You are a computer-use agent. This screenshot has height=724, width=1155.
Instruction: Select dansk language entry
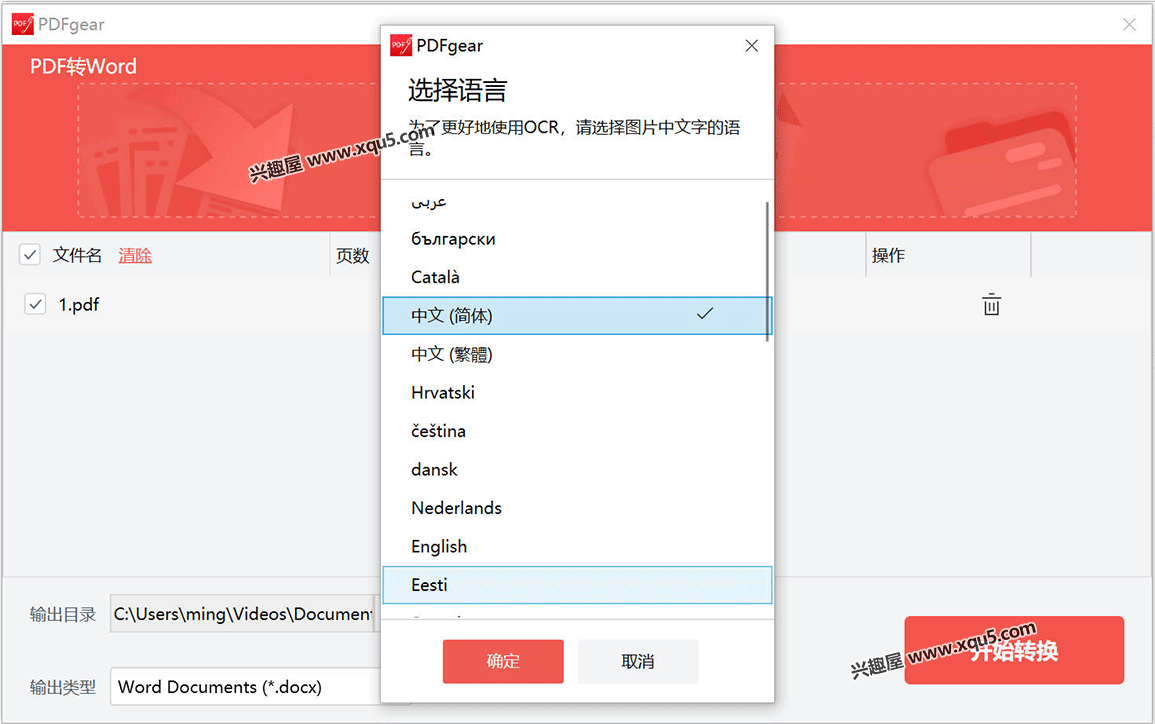[577, 469]
